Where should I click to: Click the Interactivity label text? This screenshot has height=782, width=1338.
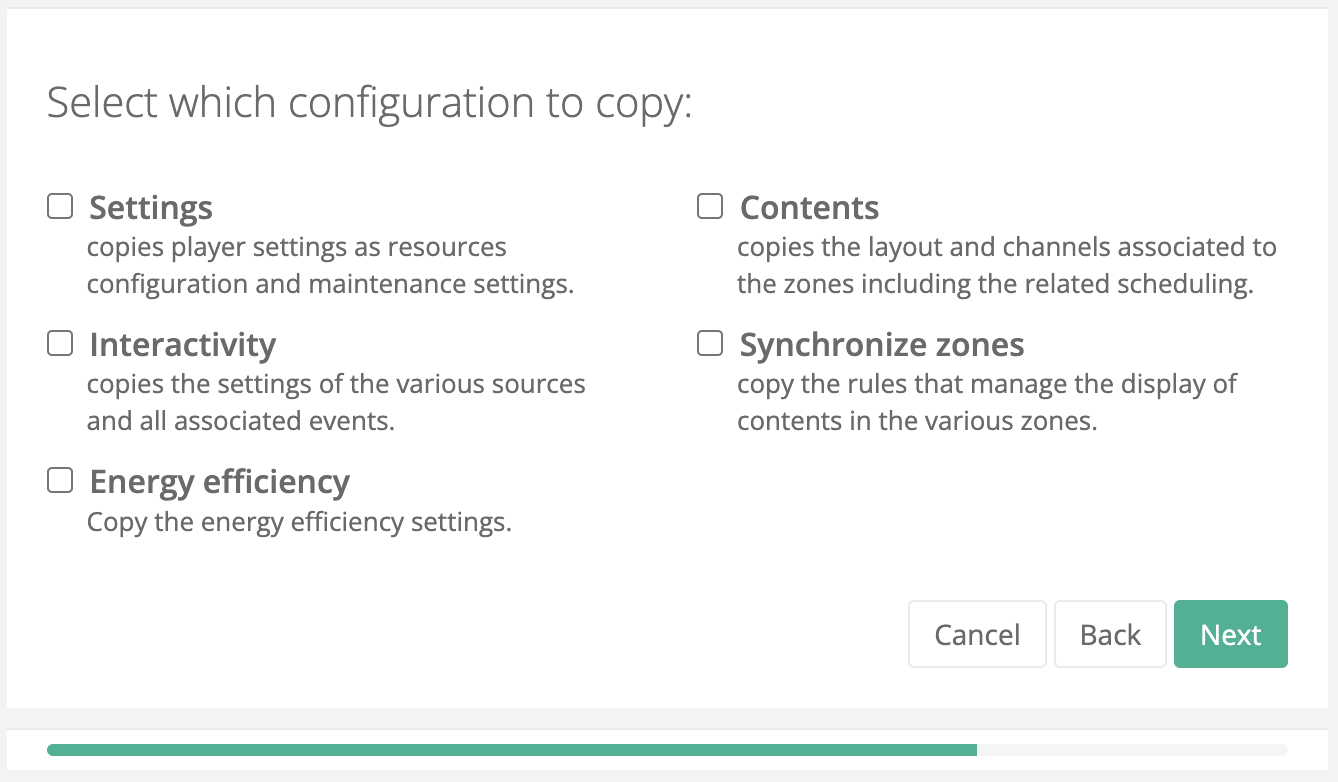[x=182, y=345]
